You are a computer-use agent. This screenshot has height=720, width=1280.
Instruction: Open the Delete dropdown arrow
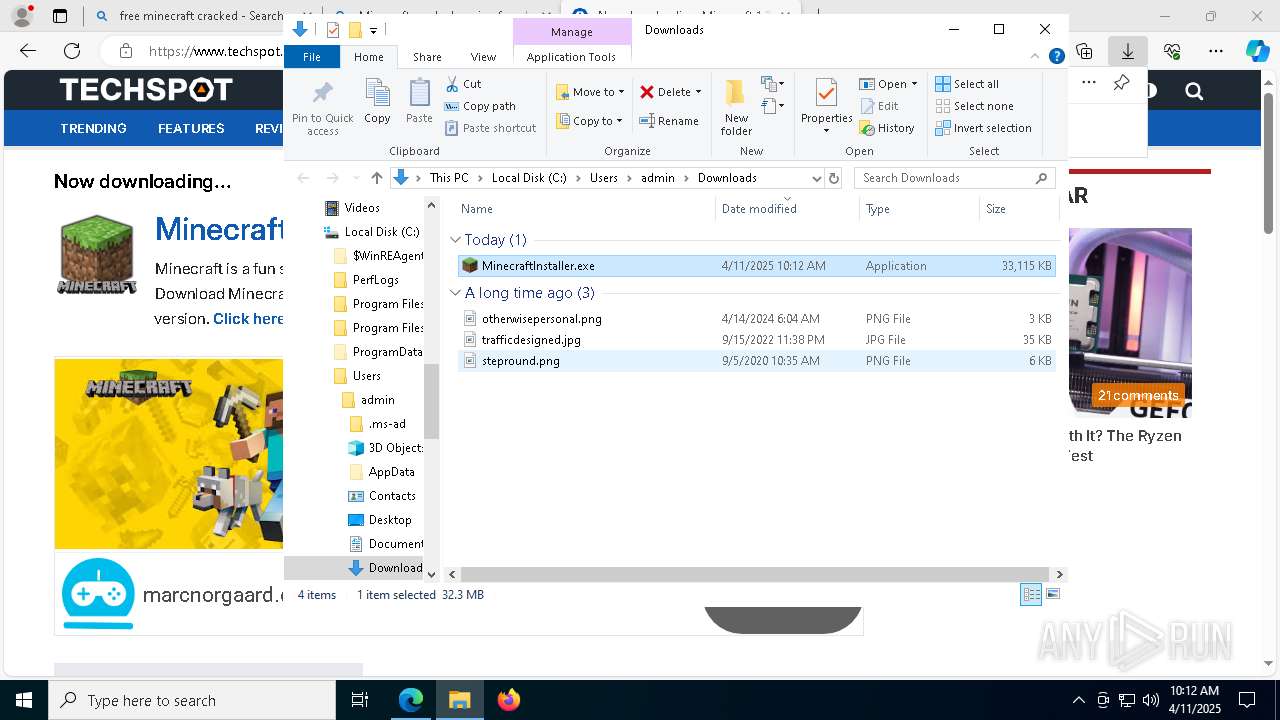(698, 92)
